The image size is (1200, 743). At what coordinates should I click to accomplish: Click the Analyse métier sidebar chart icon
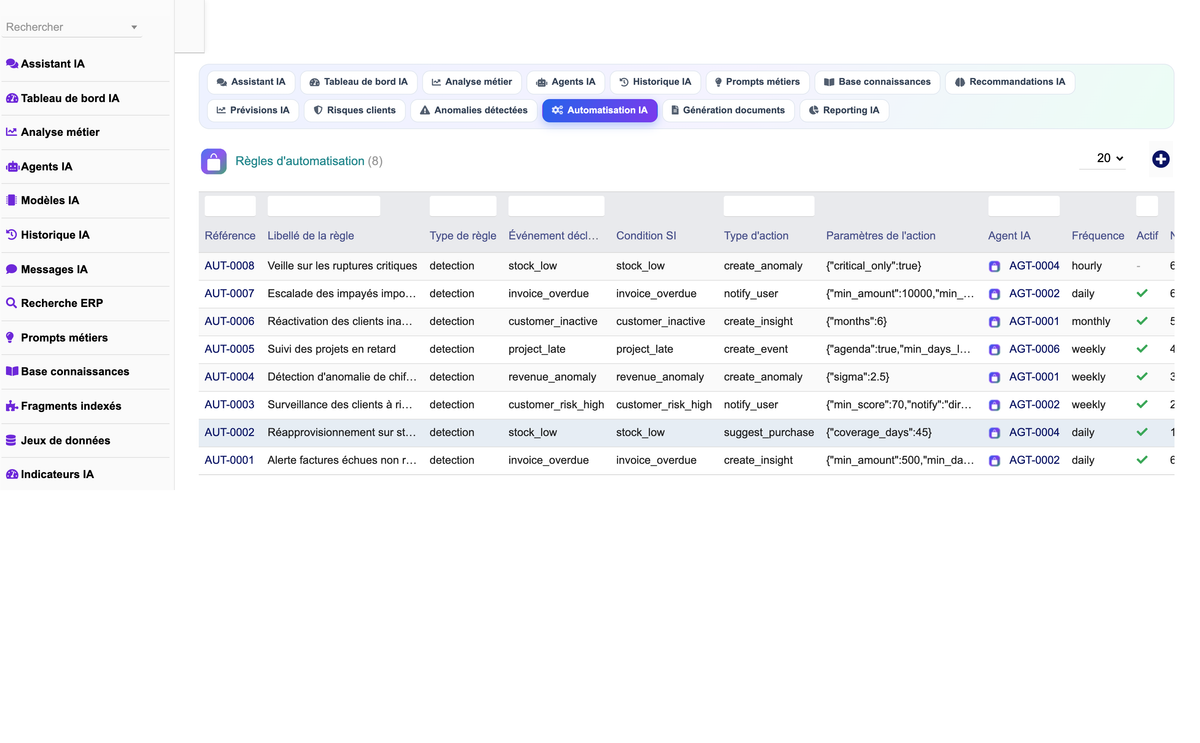12,132
